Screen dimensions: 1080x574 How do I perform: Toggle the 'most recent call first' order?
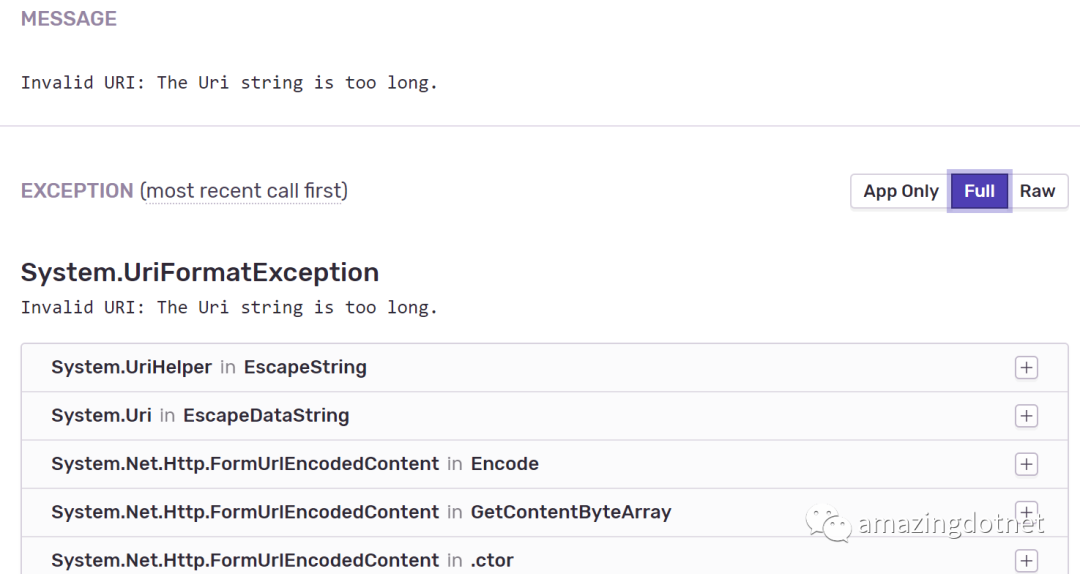tap(246, 191)
